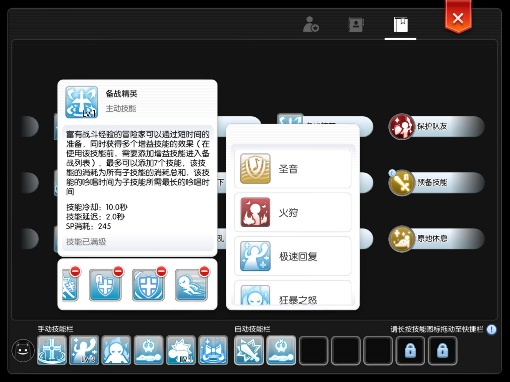The image size is (510, 382).
Task: Close the skill panel with red X
Action: [458, 17]
